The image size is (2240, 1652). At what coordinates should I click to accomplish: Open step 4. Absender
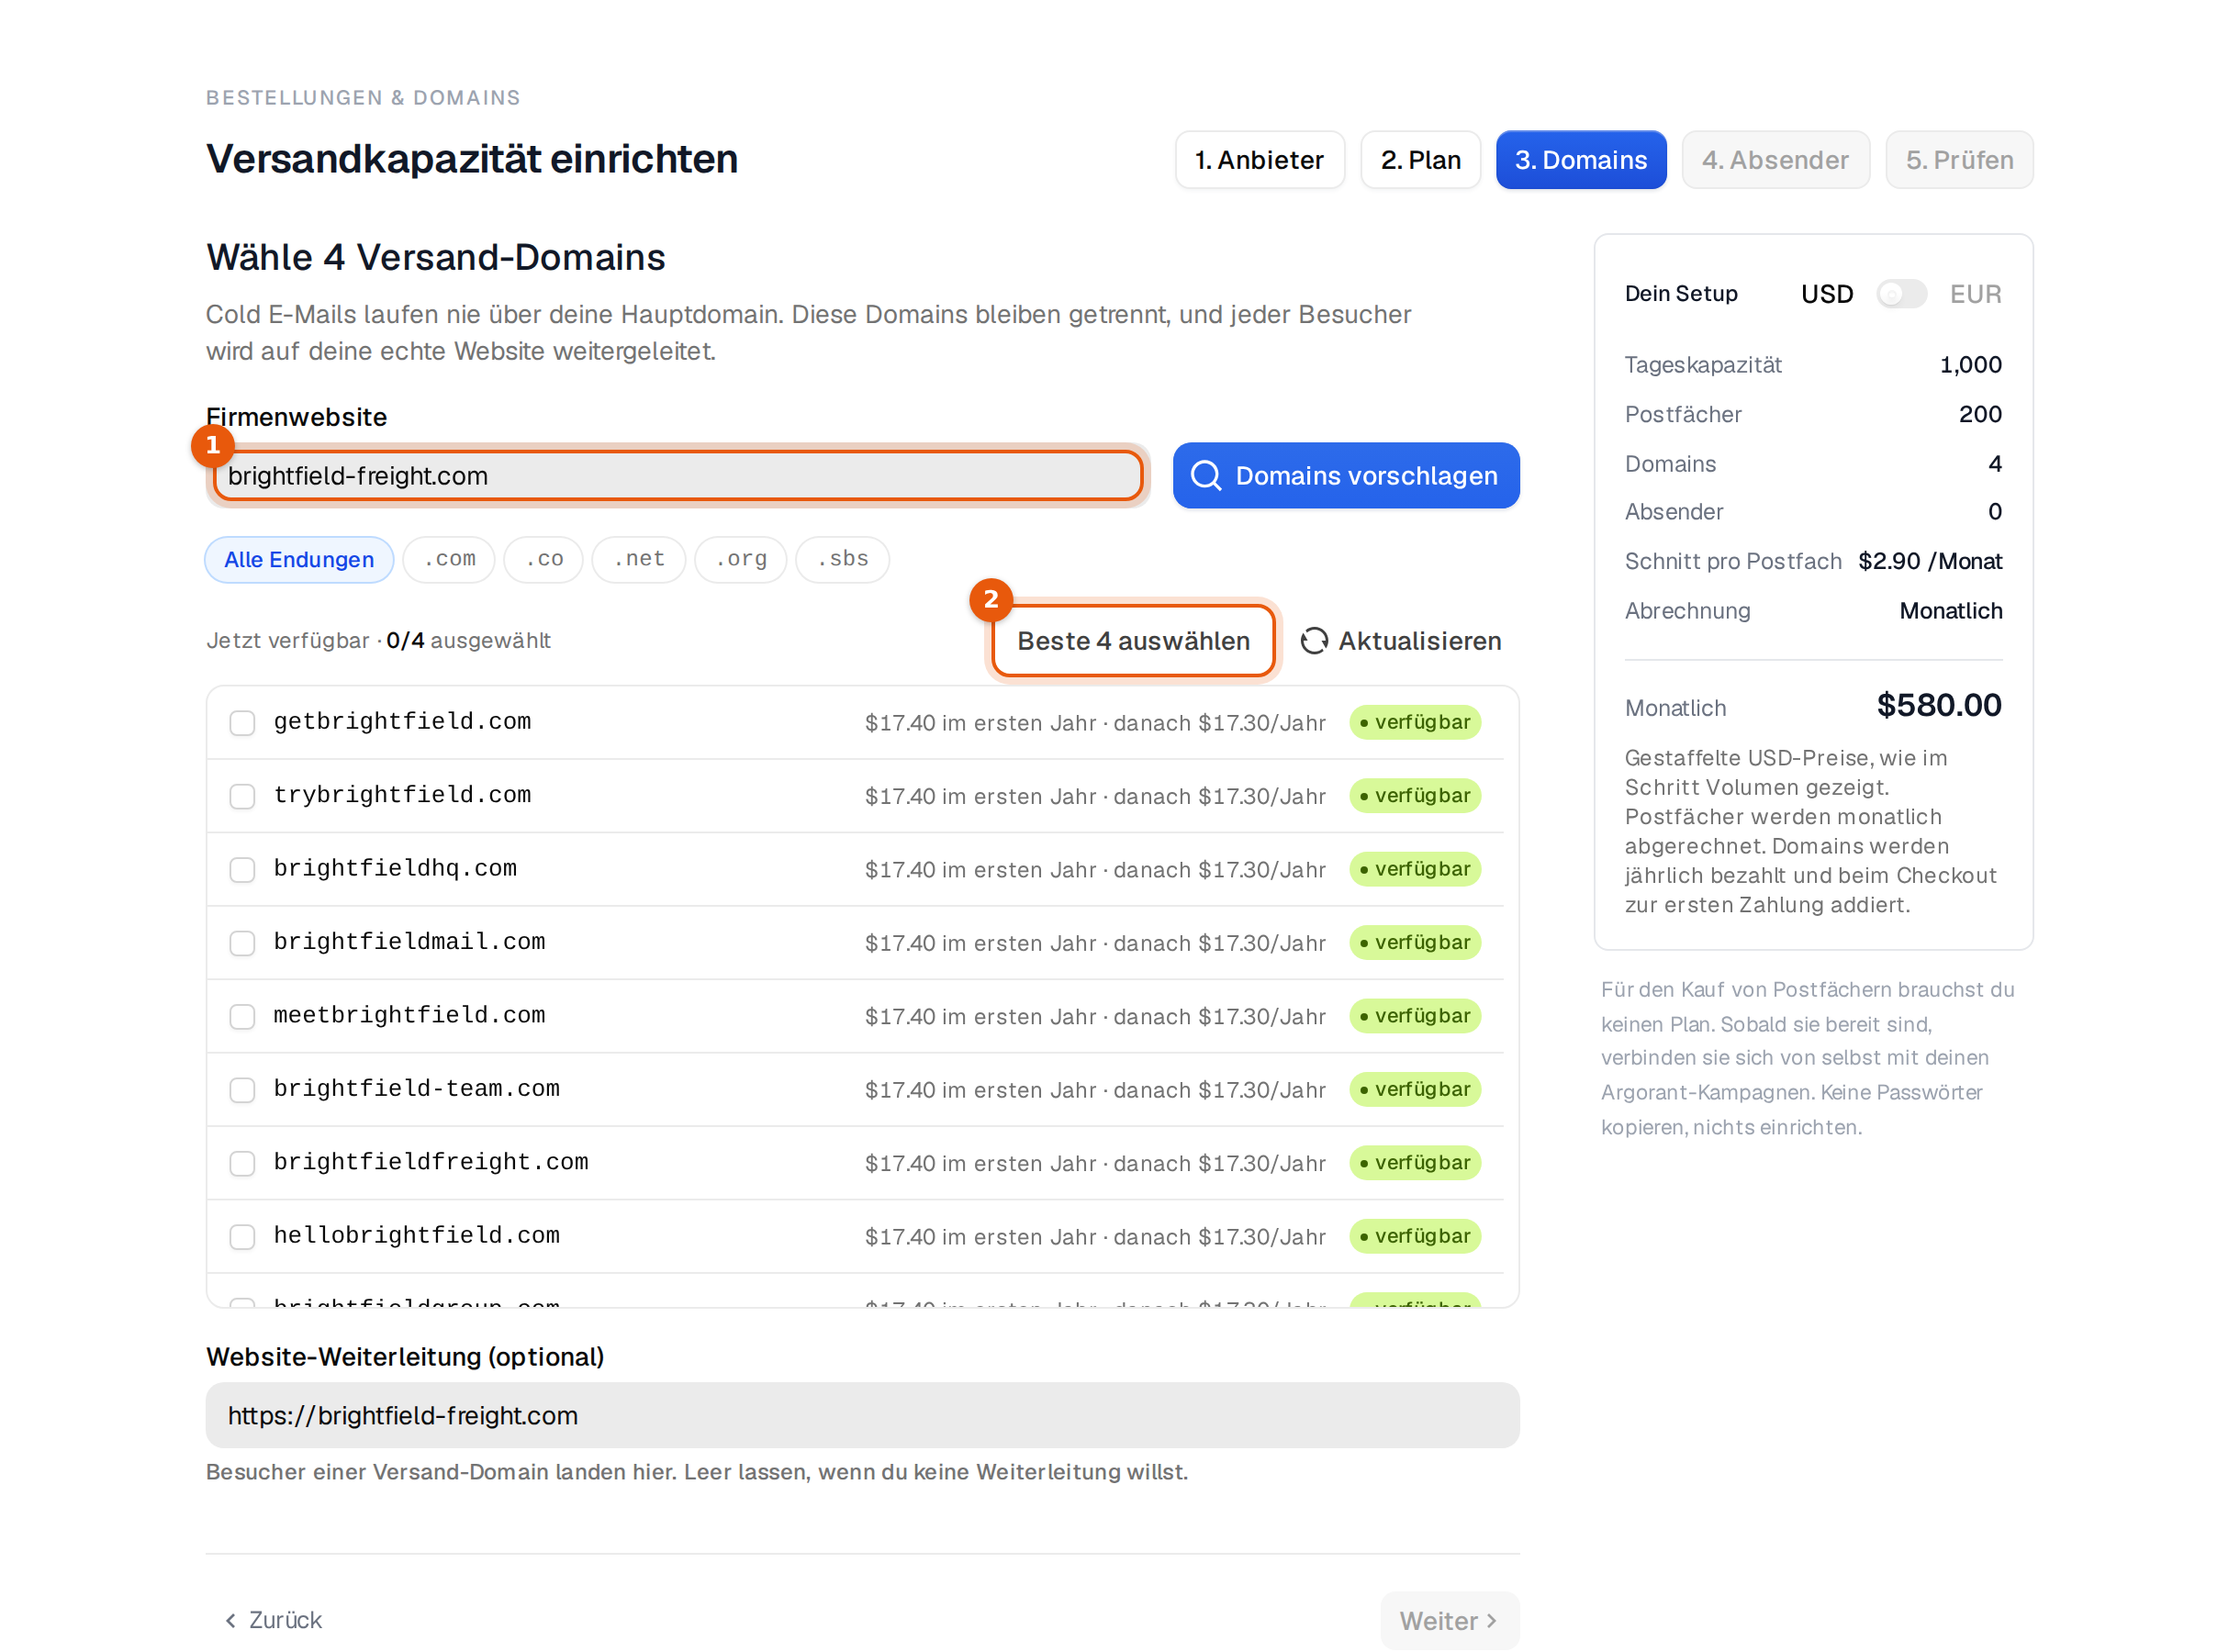click(x=1775, y=160)
